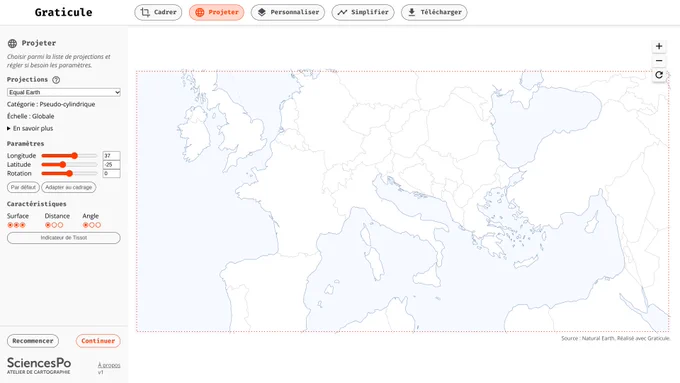Click the Recommencer button
Viewport: 680px width, 383px height.
(33, 341)
